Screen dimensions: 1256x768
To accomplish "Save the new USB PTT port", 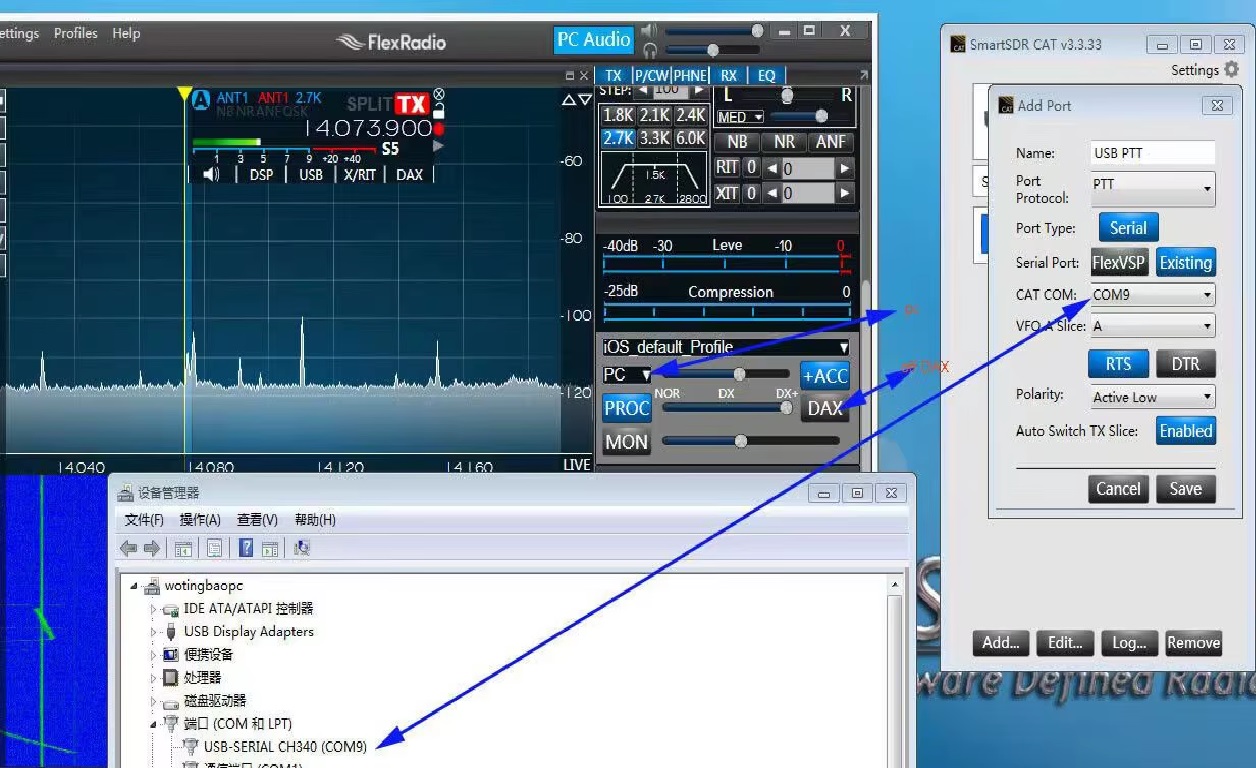I will [x=1185, y=489].
